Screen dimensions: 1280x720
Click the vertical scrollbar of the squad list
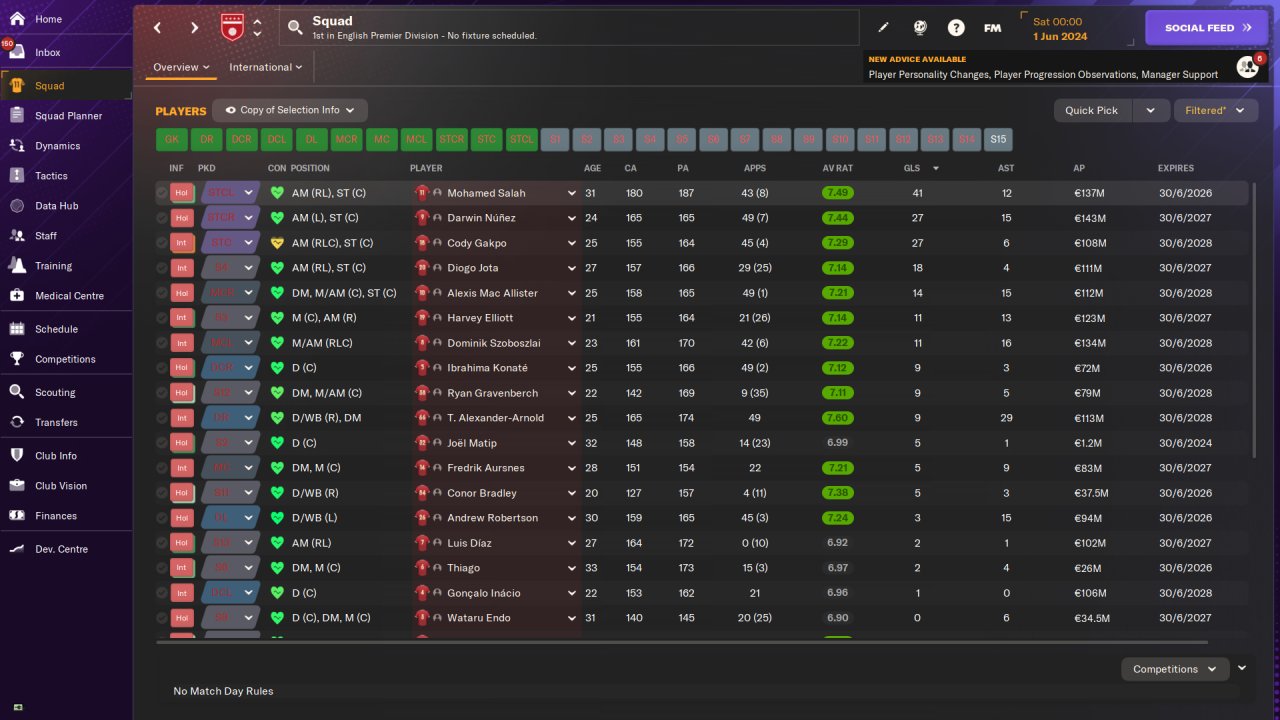tap(1253, 320)
